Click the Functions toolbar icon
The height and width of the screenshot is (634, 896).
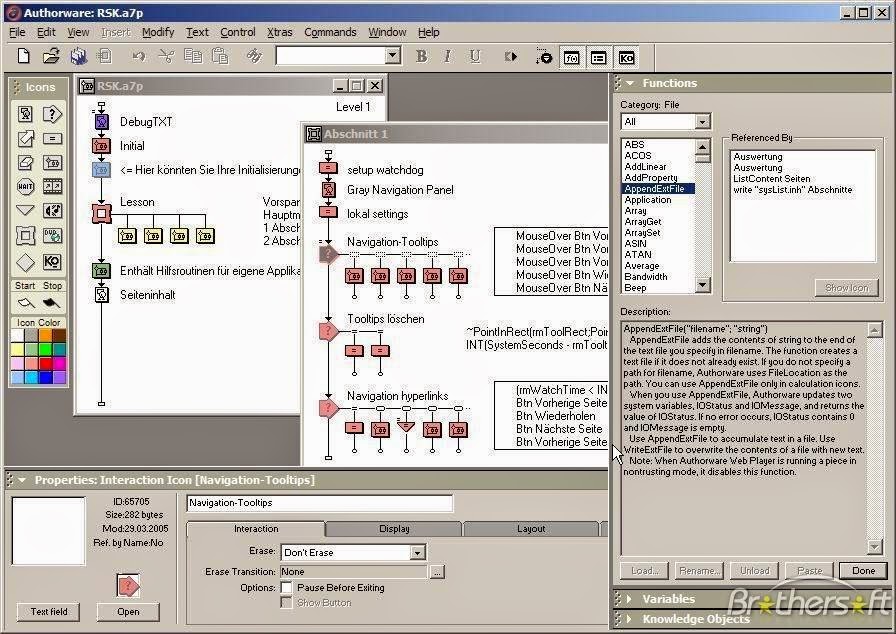click(570, 57)
